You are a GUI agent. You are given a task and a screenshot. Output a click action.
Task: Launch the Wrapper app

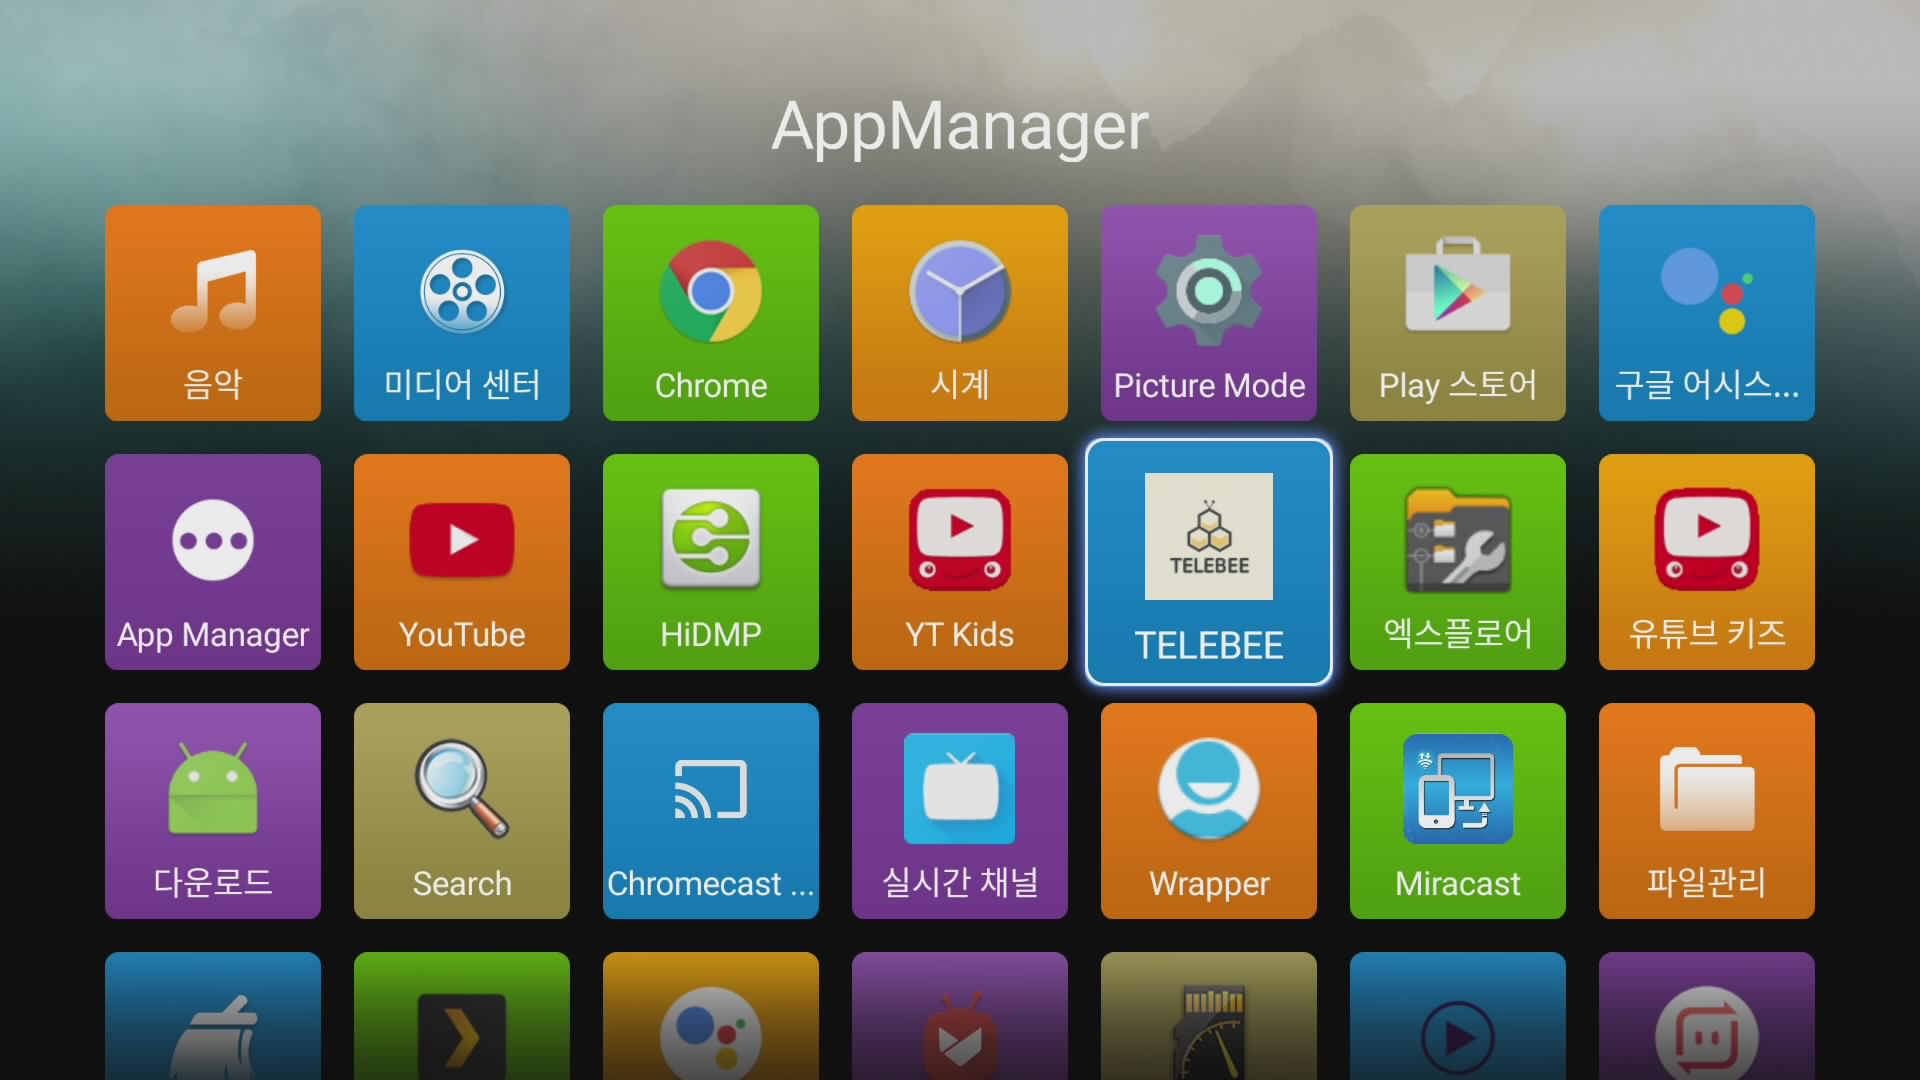click(x=1209, y=811)
